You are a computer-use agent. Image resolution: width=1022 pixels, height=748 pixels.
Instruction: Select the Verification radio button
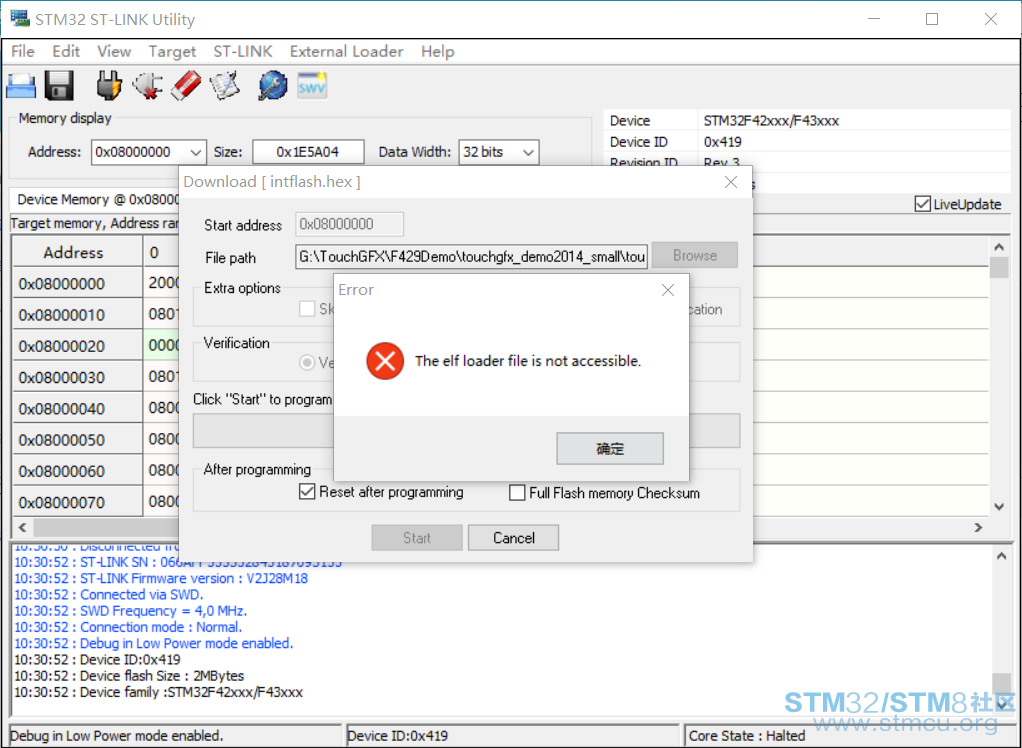tap(306, 363)
